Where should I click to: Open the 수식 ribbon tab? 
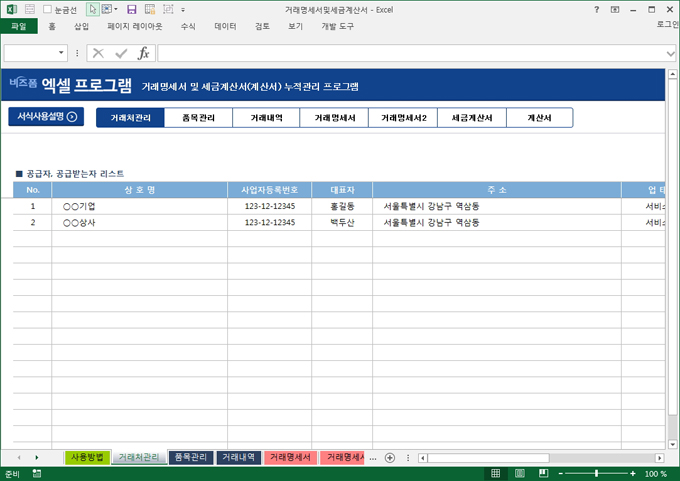tap(188, 26)
